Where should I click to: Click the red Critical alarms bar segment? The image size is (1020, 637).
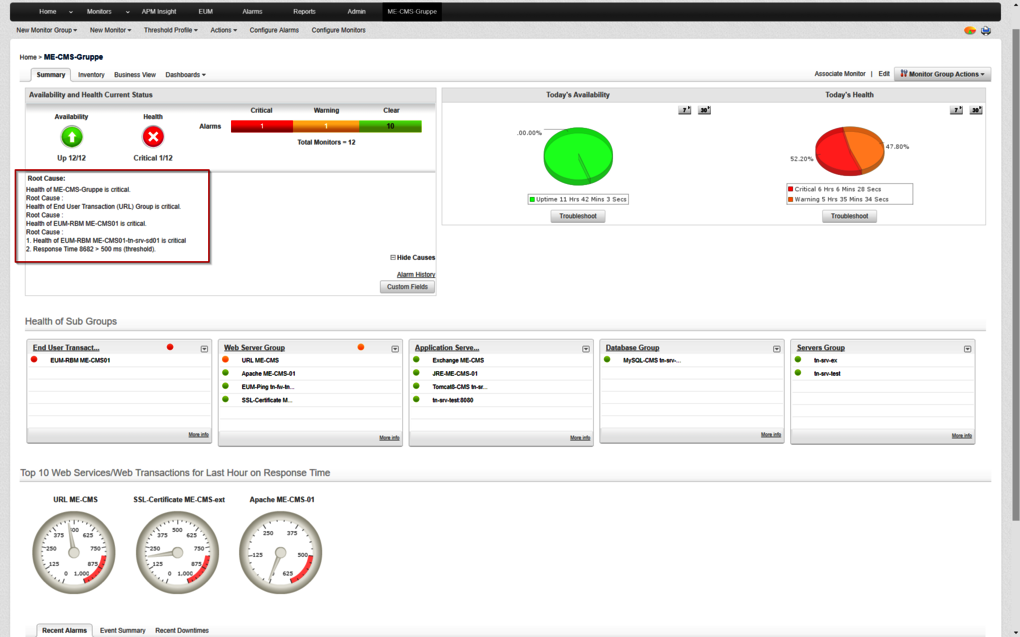(261, 127)
